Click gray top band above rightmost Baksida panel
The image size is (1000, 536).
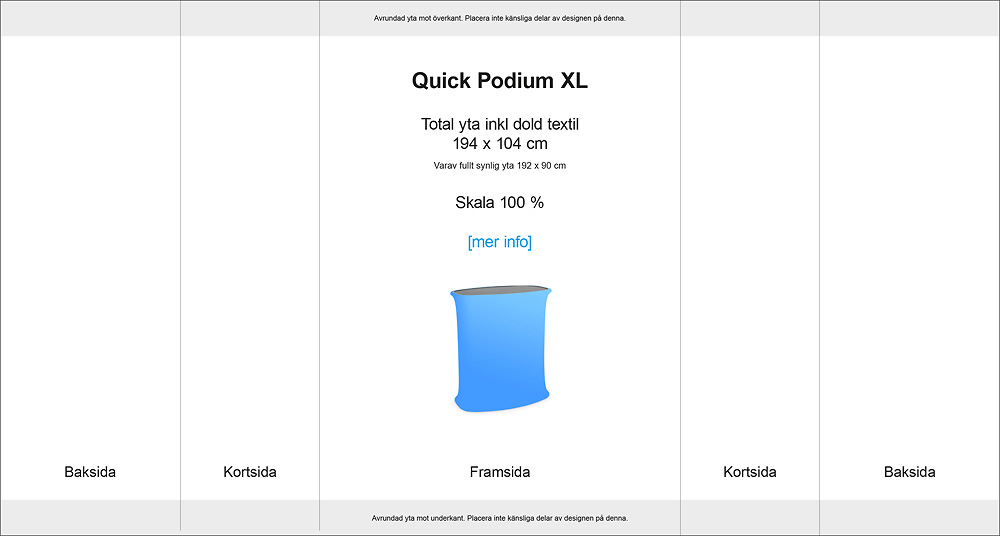click(909, 19)
